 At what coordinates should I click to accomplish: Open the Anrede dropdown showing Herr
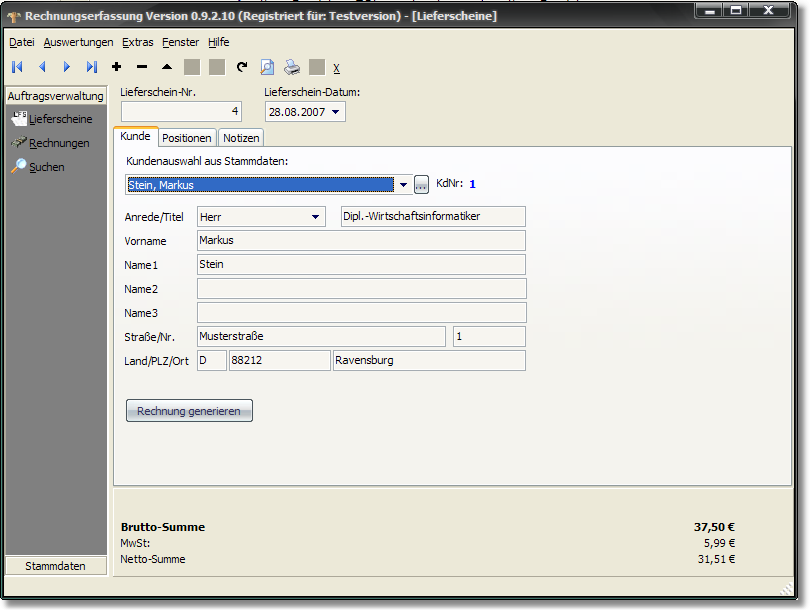(x=315, y=217)
